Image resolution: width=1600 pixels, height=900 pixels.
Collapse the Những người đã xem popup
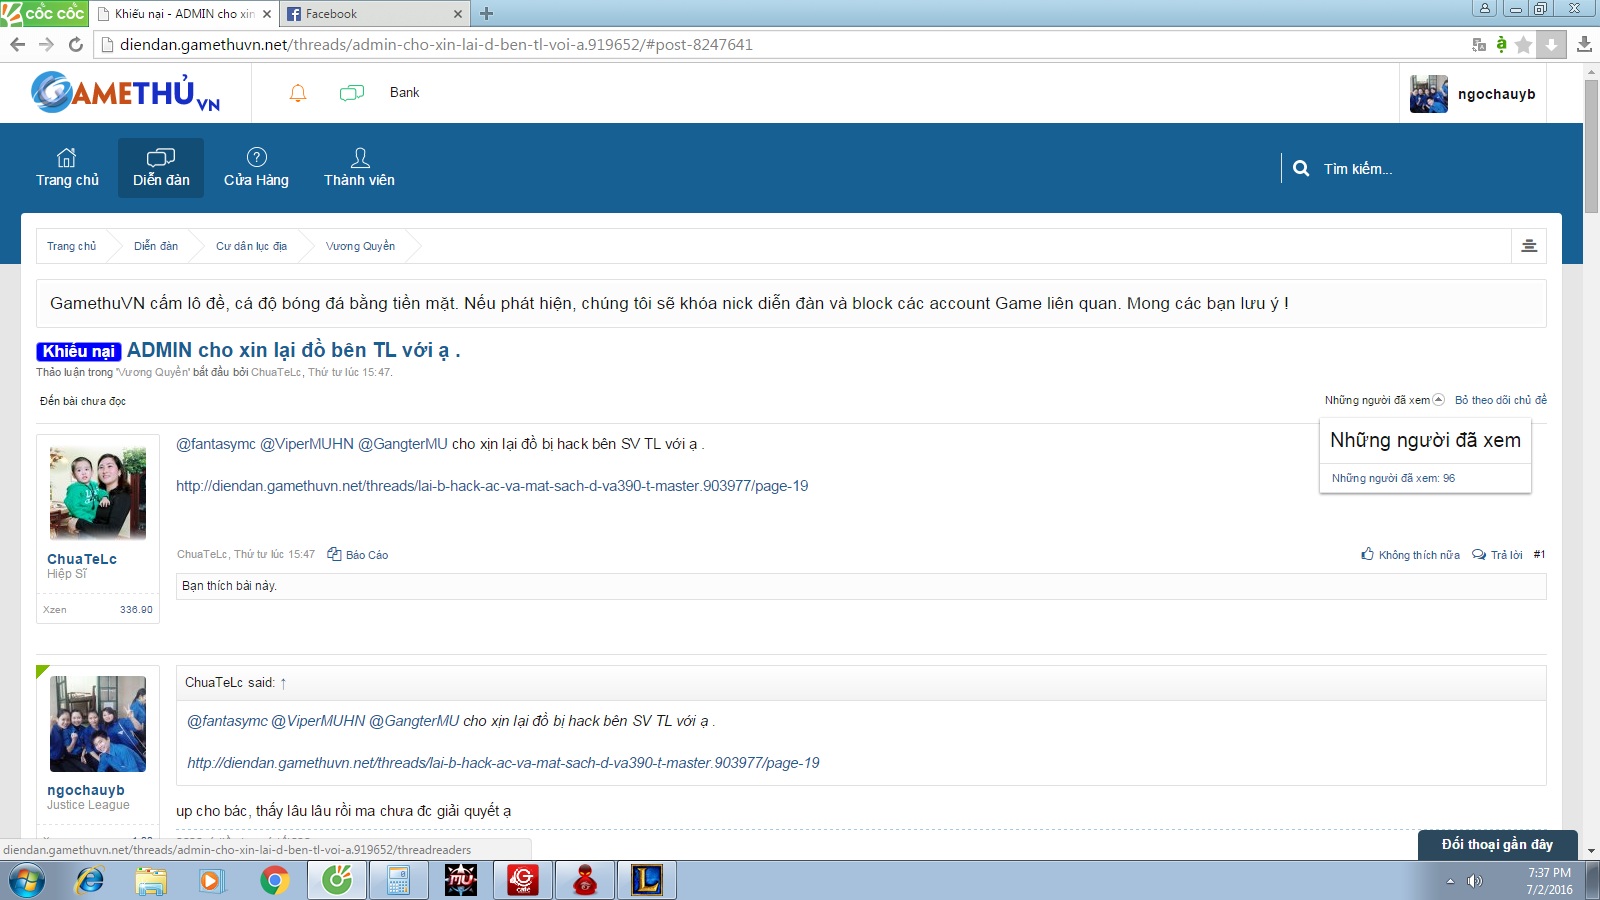[x=1438, y=400]
